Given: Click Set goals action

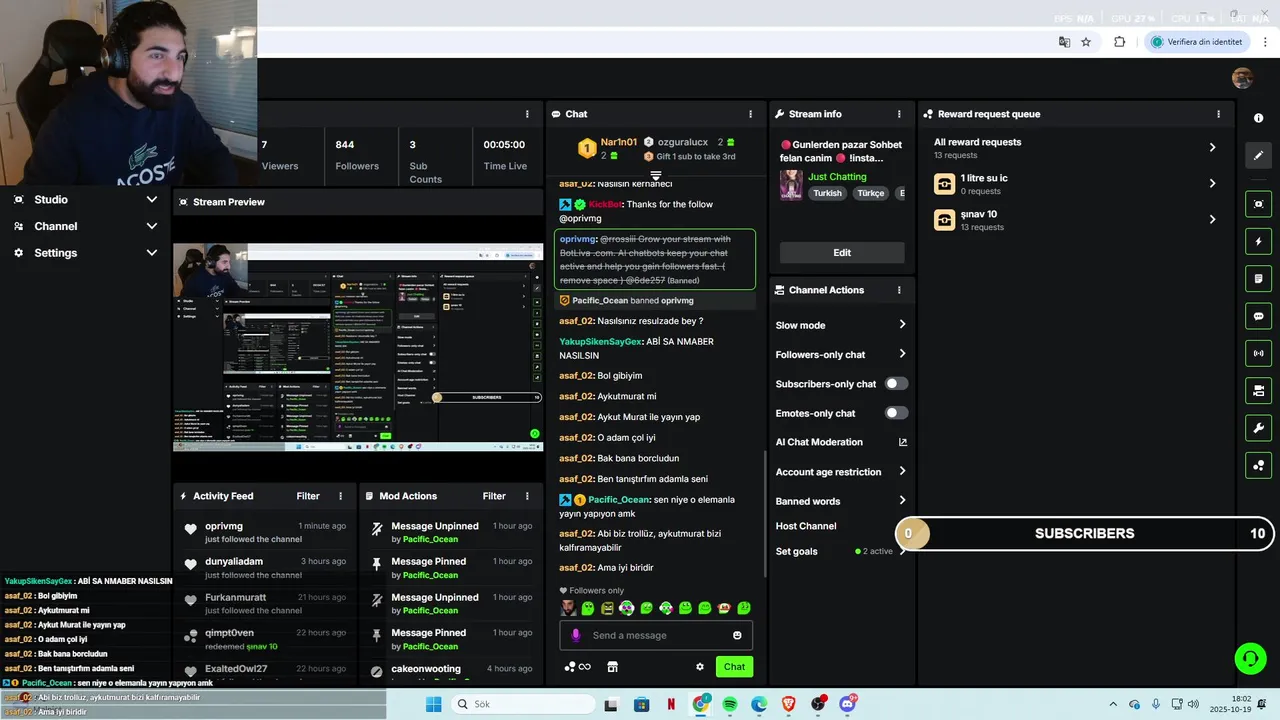Looking at the screenshot, I should (797, 551).
